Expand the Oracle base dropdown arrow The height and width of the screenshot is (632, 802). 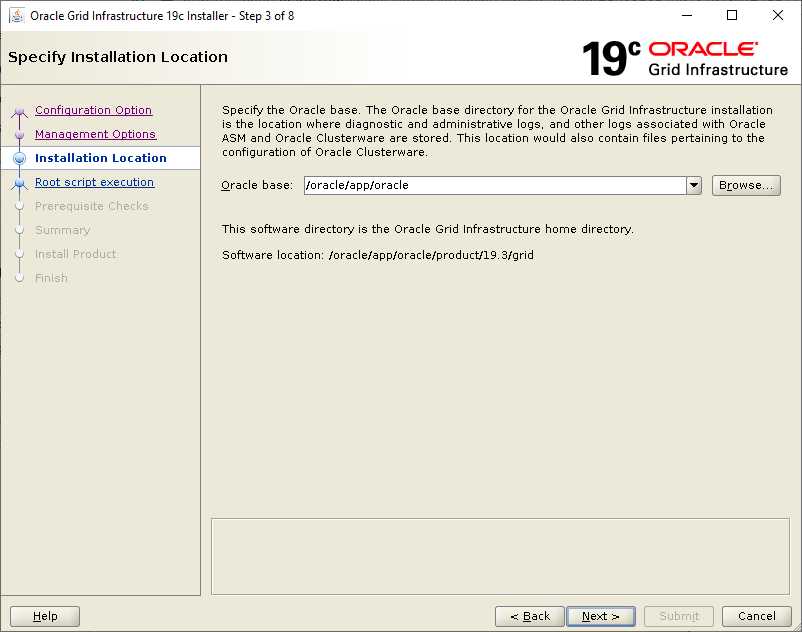pos(694,185)
